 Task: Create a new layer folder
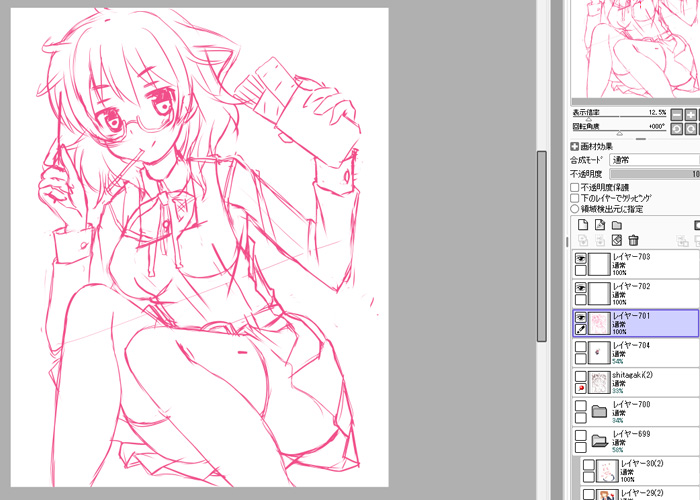coord(617,225)
